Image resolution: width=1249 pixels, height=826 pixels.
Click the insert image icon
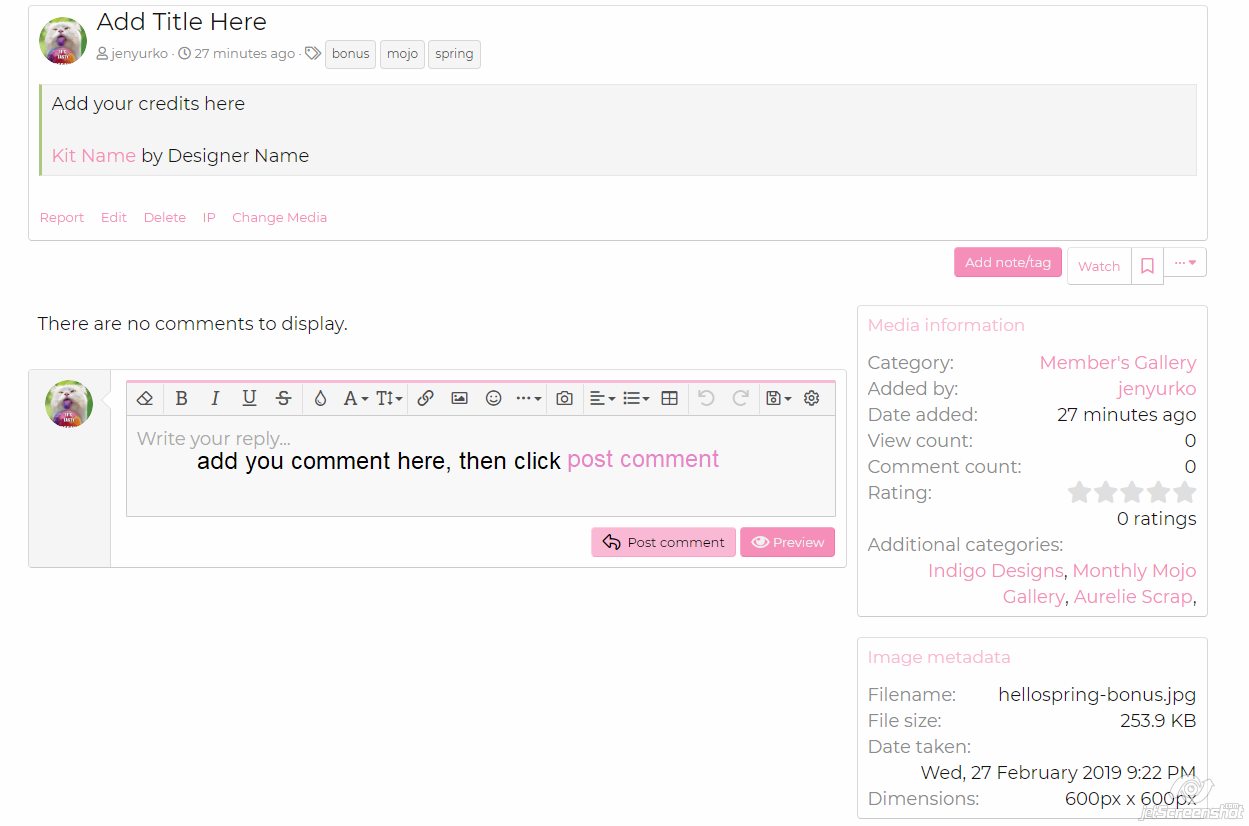459,398
